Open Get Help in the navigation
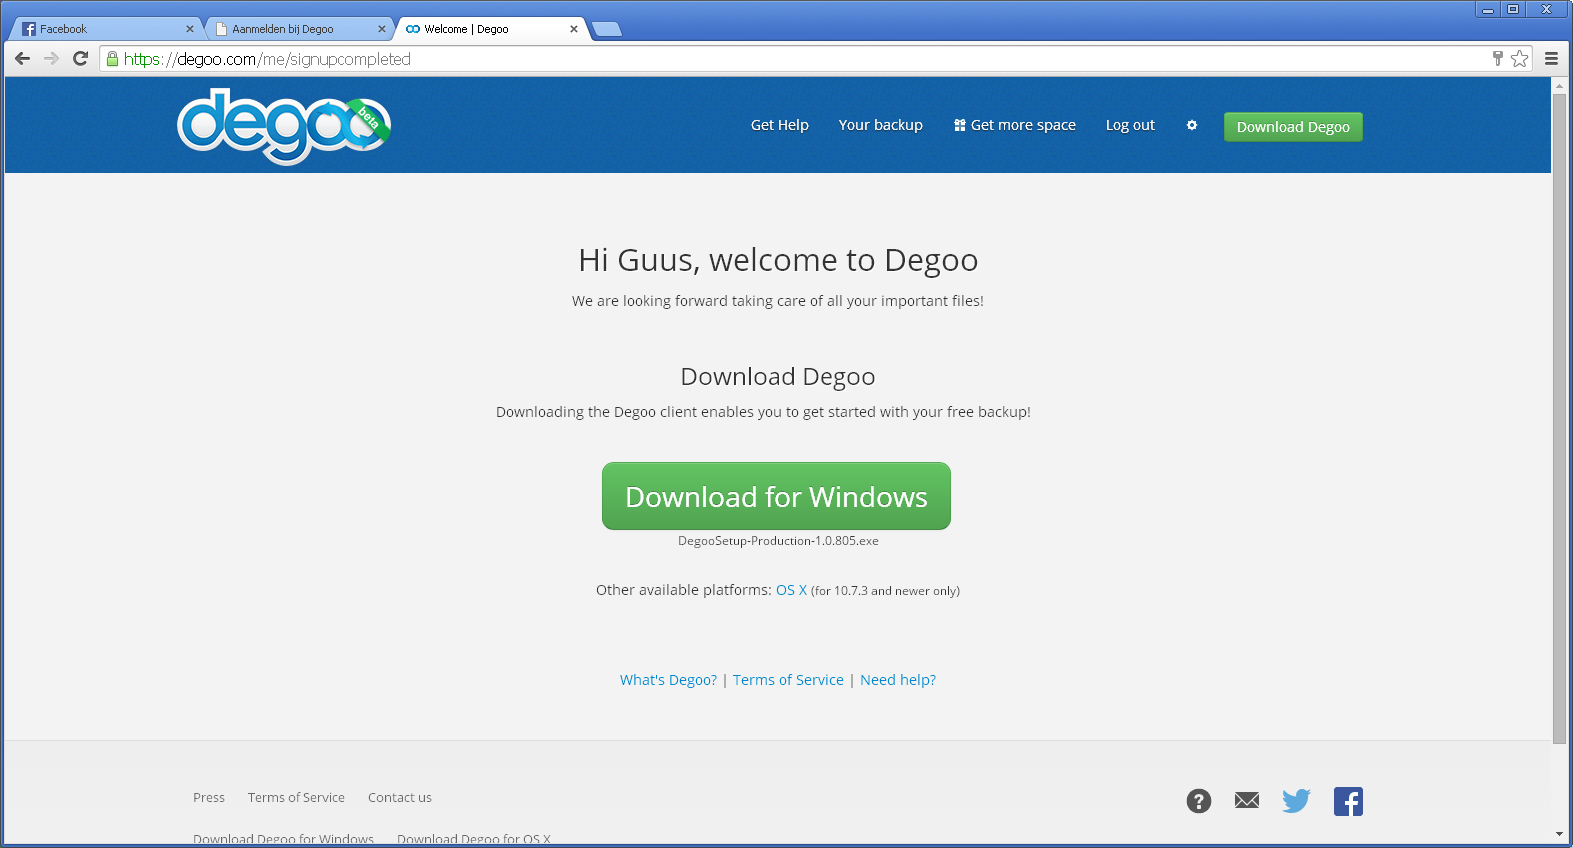 780,125
